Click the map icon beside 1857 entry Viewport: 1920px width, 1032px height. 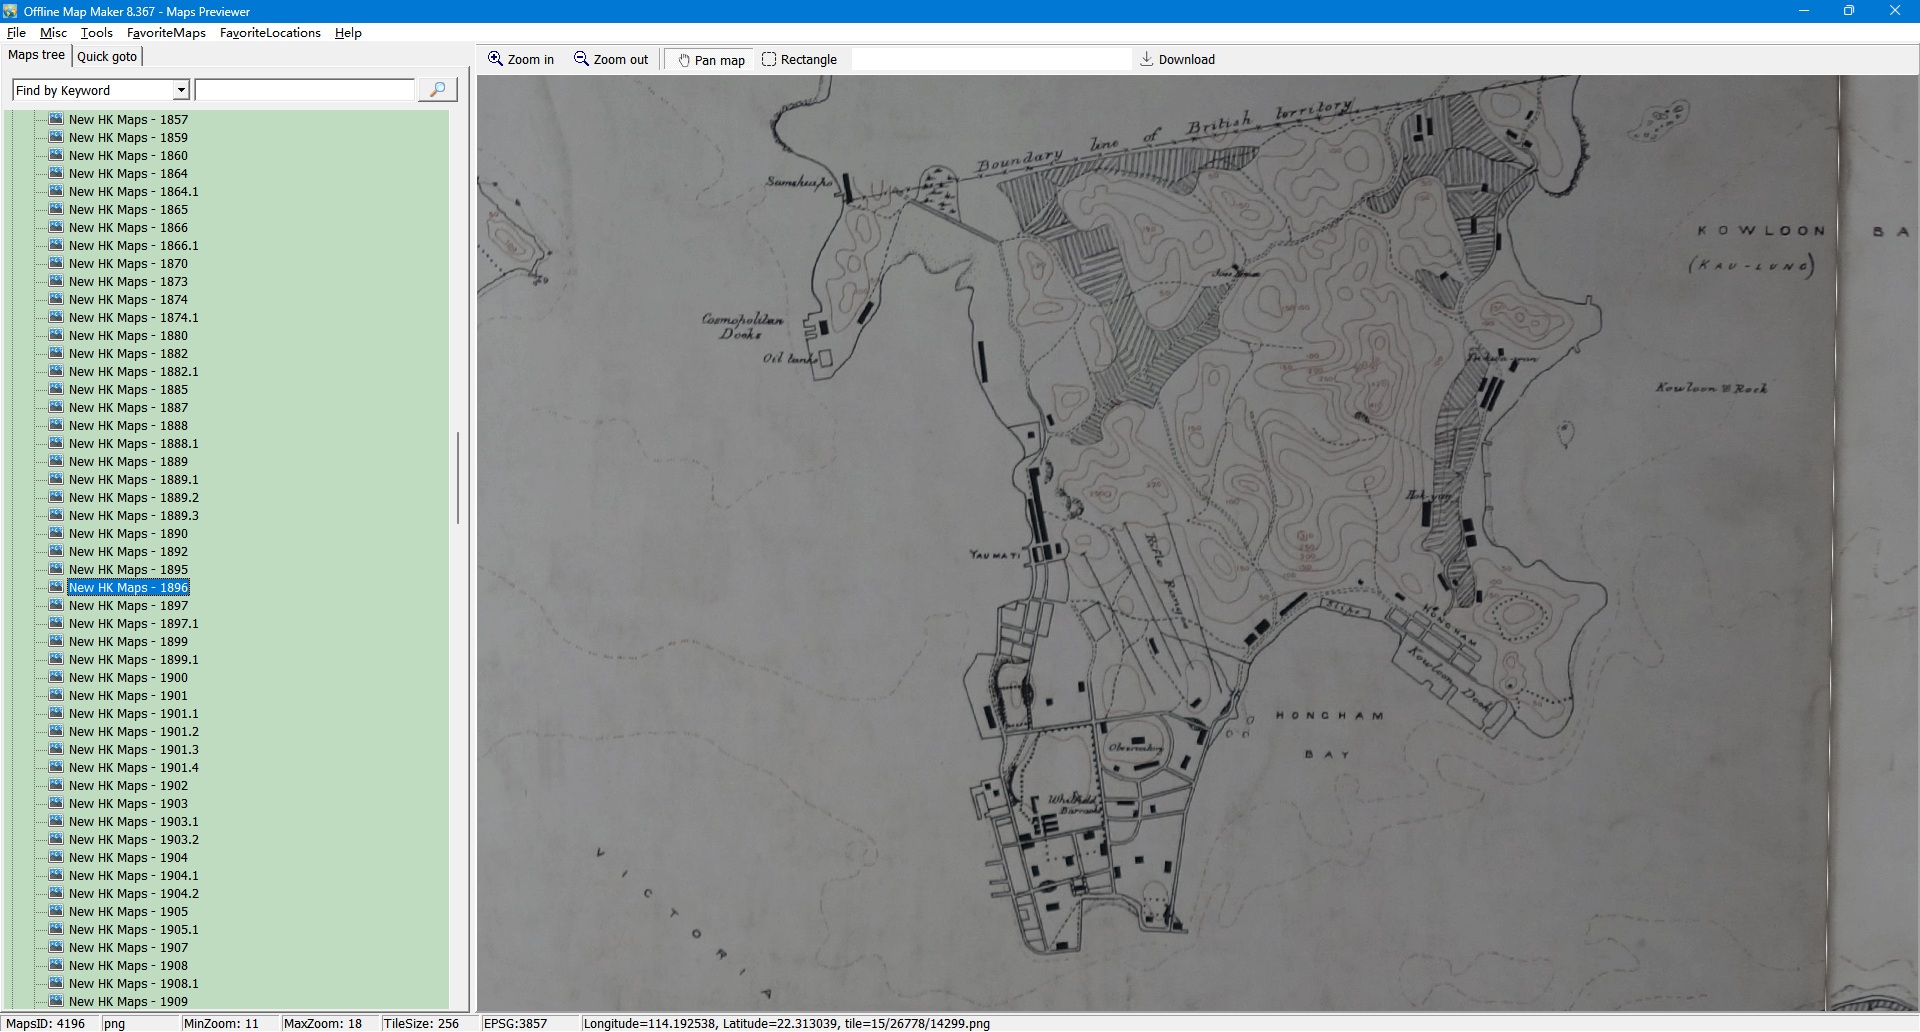coord(56,119)
